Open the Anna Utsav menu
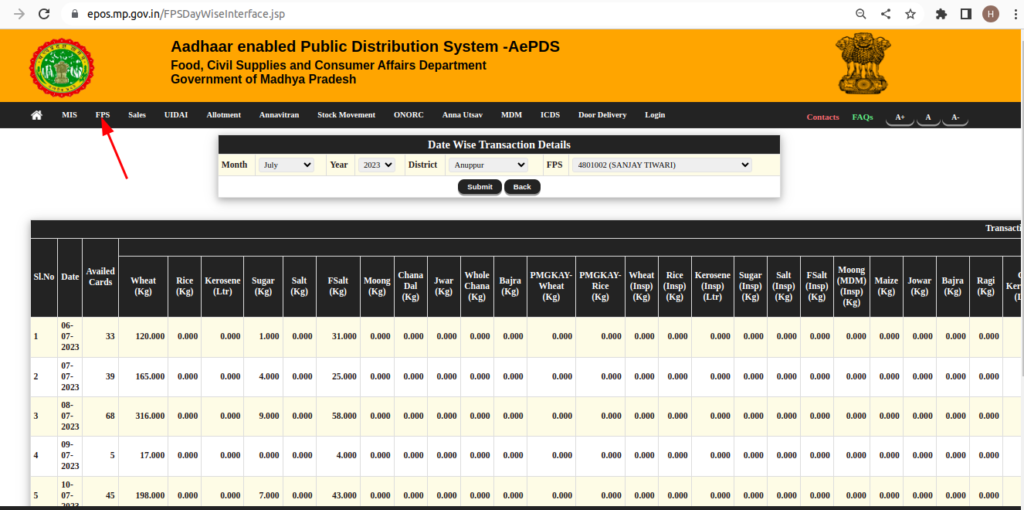 point(462,115)
